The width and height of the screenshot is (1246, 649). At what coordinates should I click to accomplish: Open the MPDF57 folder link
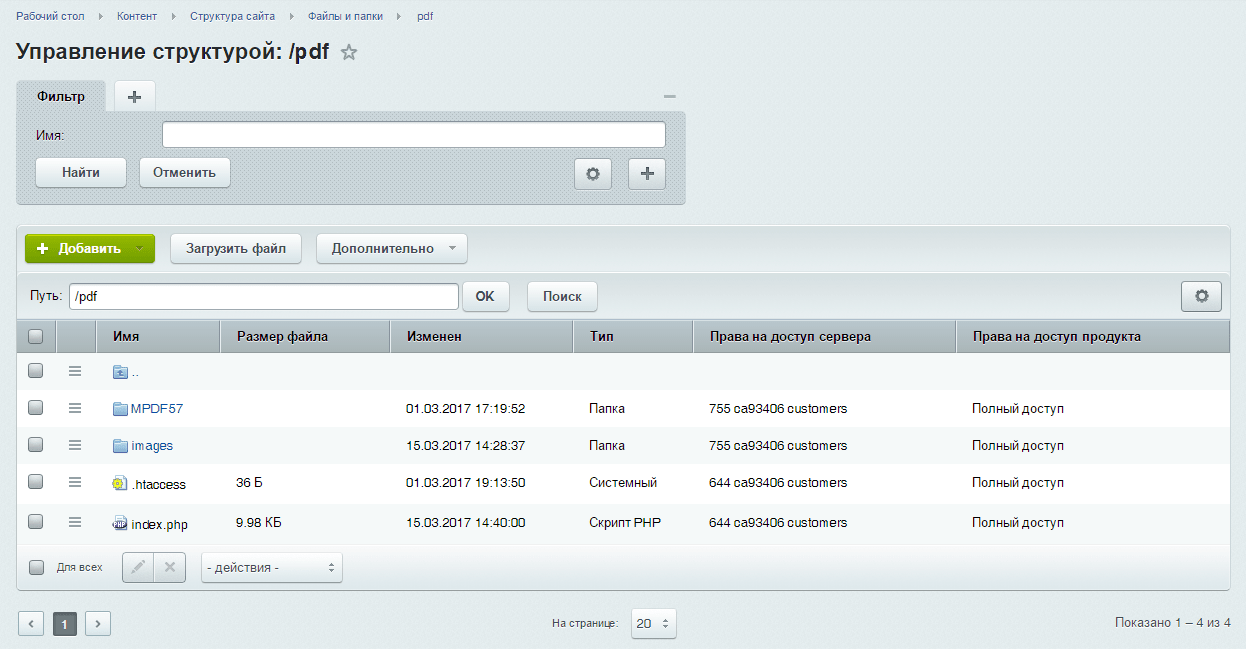(x=156, y=408)
